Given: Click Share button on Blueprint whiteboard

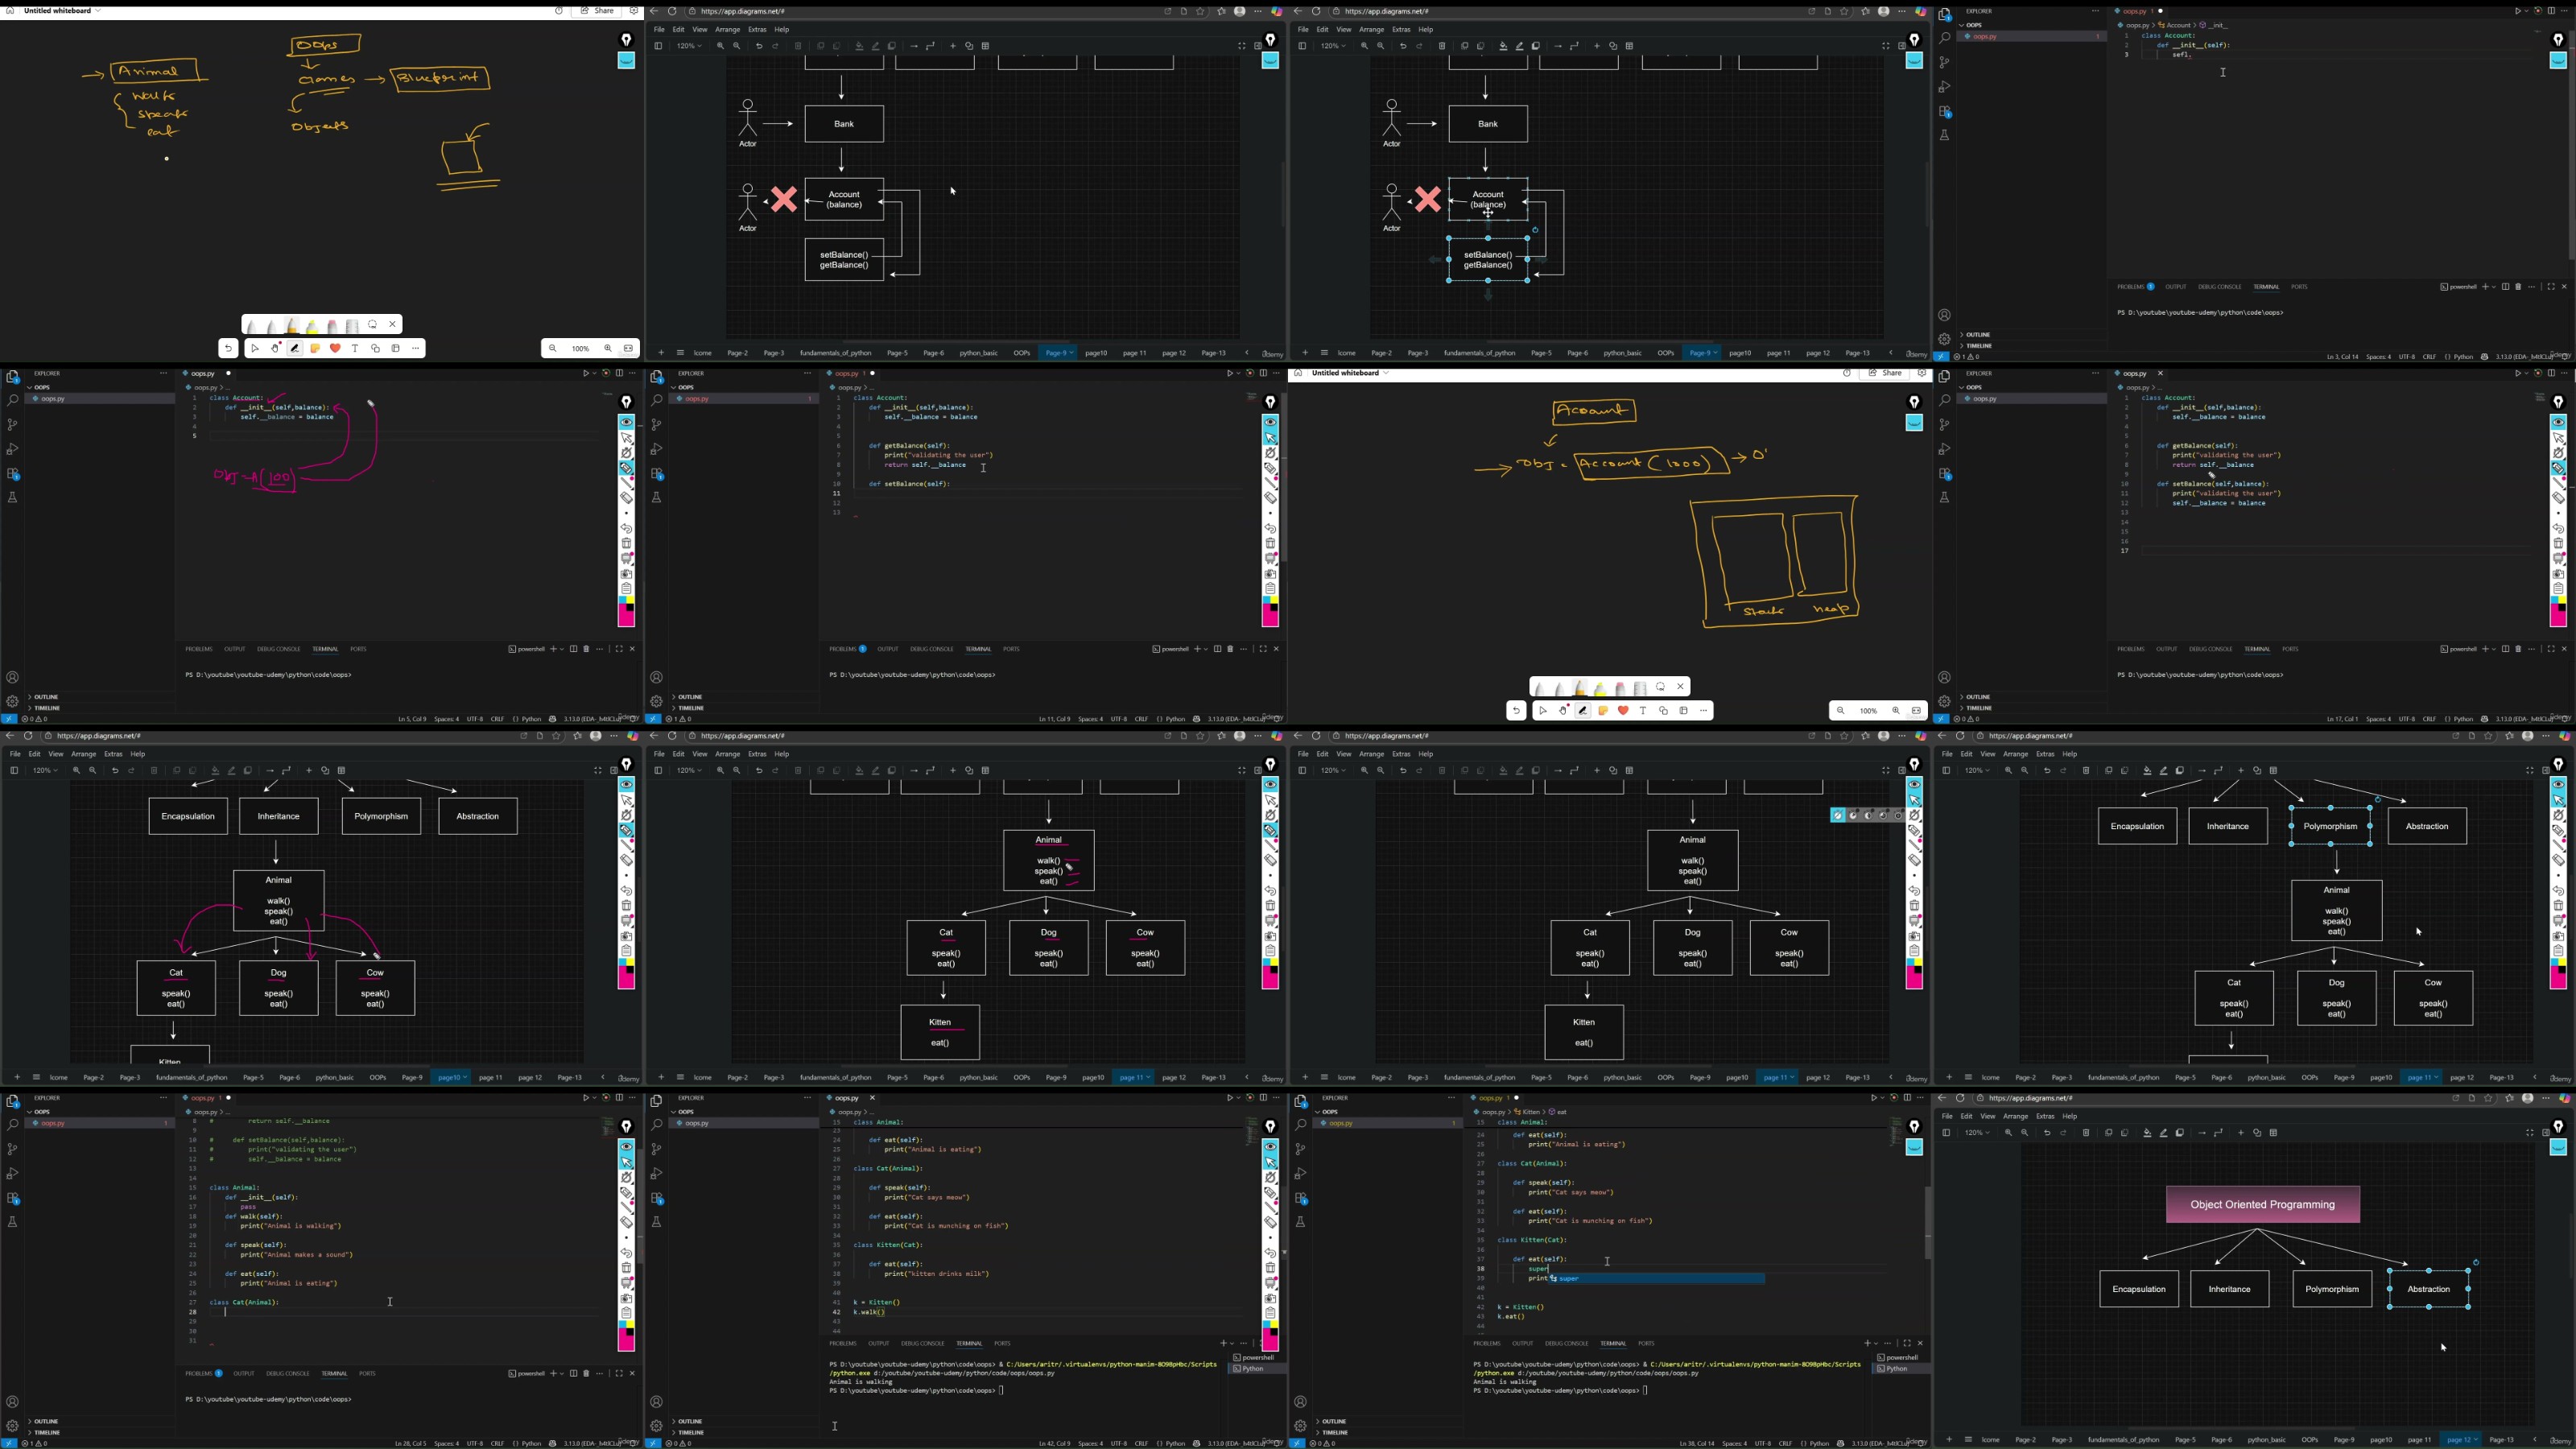Looking at the screenshot, I should pos(599,11).
